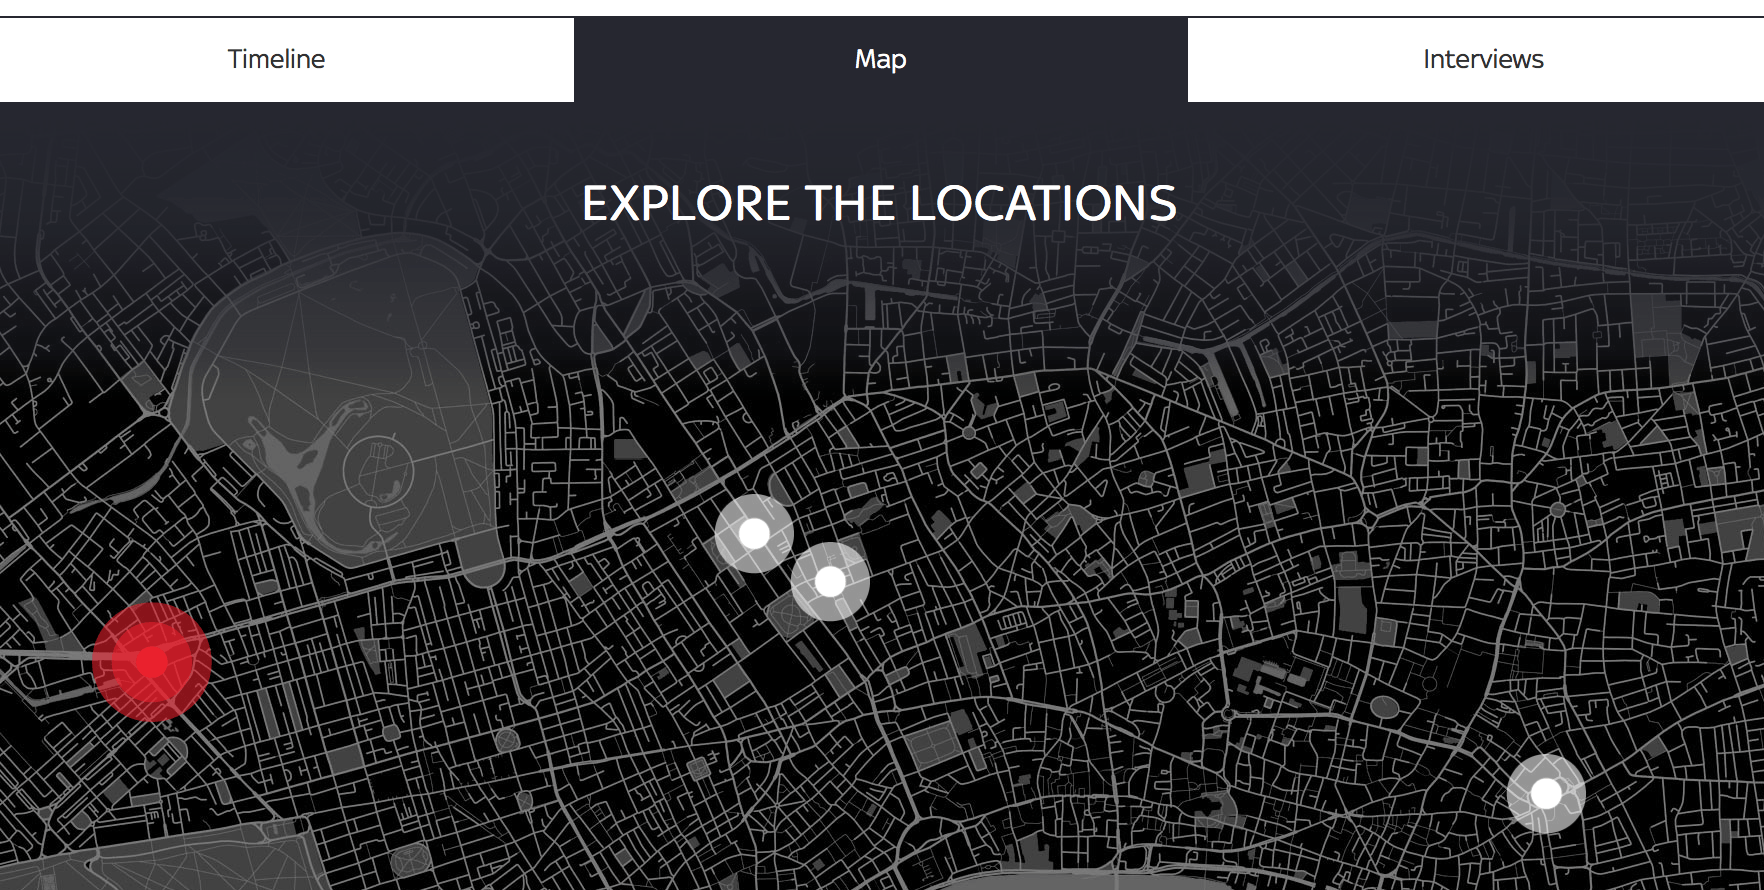Select the lone white marker at the map's bottom-right
Screen dimensions: 1764x890
pos(1546,794)
